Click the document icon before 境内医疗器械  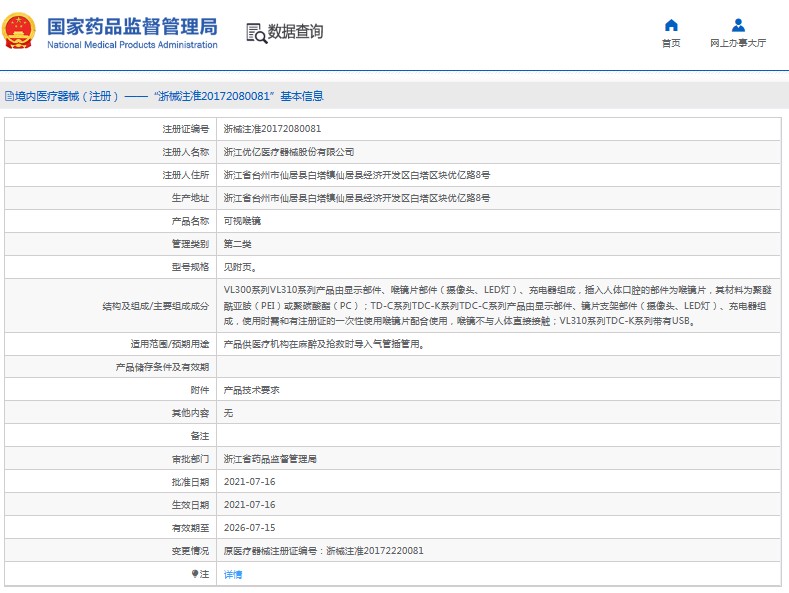9,96
